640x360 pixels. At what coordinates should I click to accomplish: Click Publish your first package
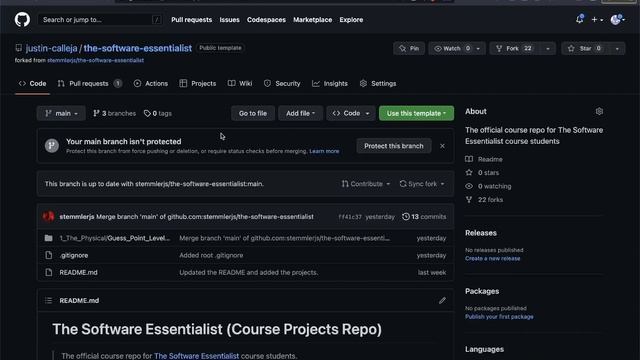click(x=499, y=316)
